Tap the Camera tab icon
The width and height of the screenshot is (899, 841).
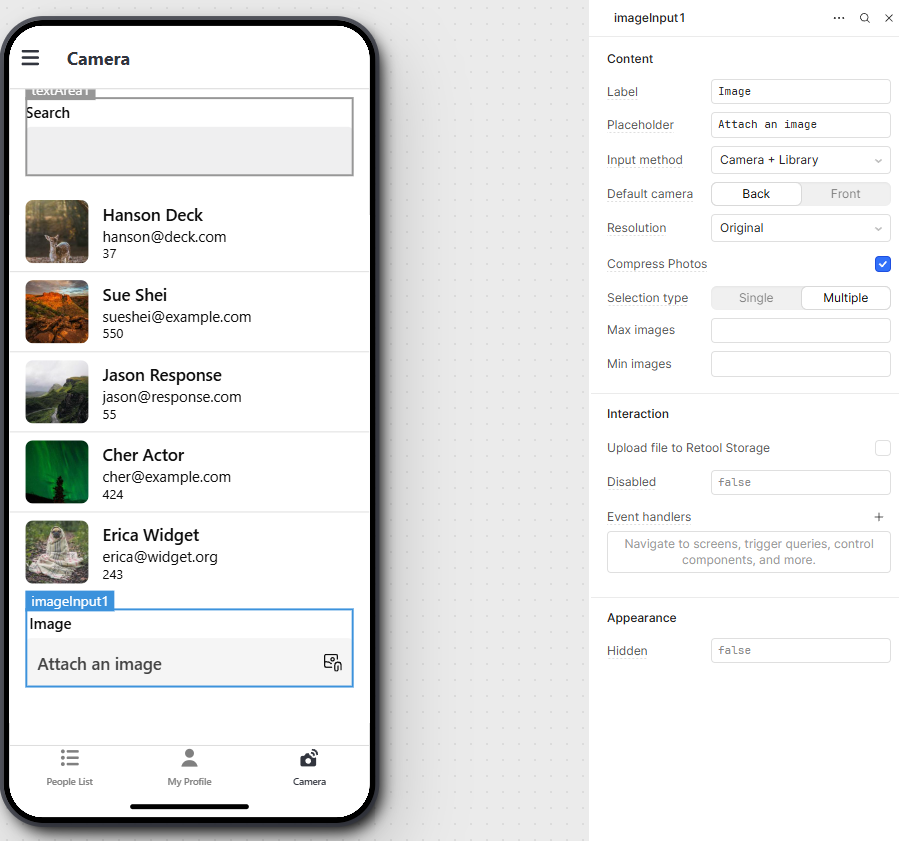pos(309,758)
